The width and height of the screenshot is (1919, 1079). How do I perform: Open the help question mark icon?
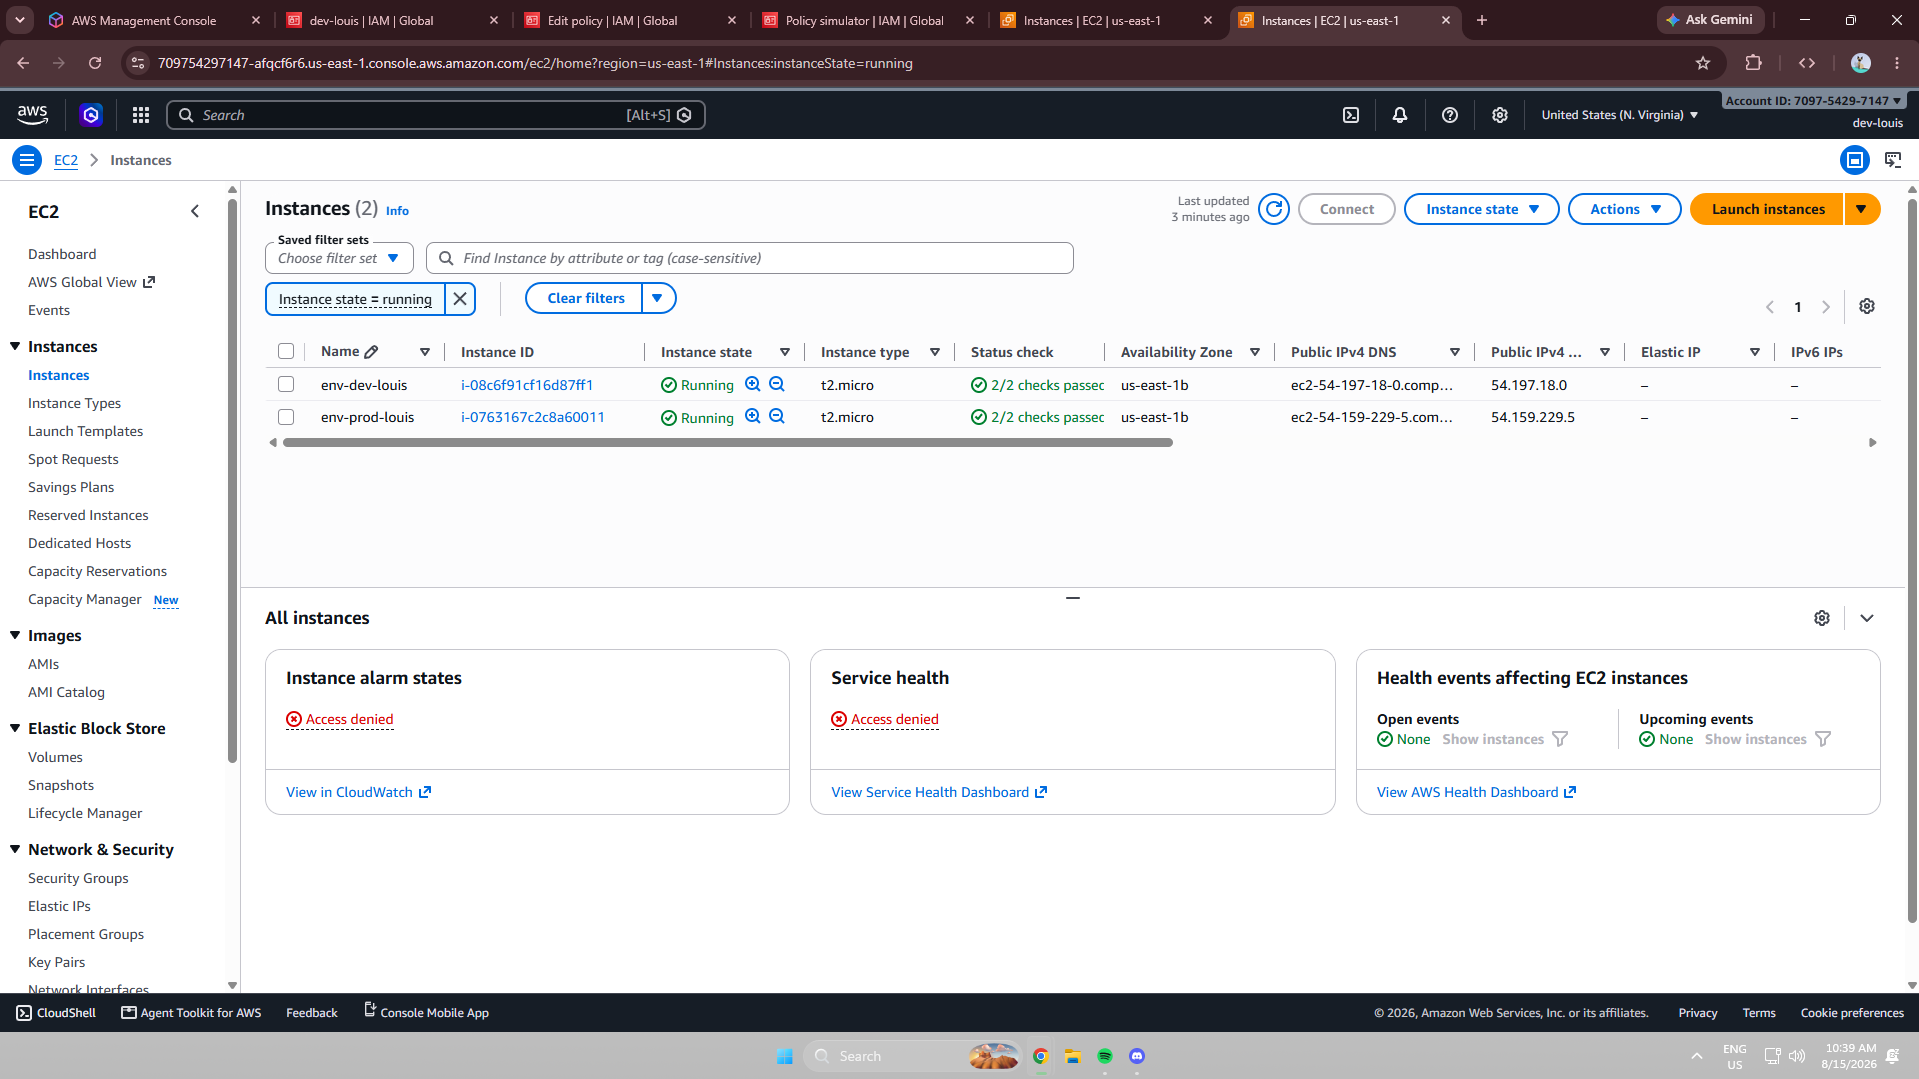pyautogui.click(x=1450, y=115)
